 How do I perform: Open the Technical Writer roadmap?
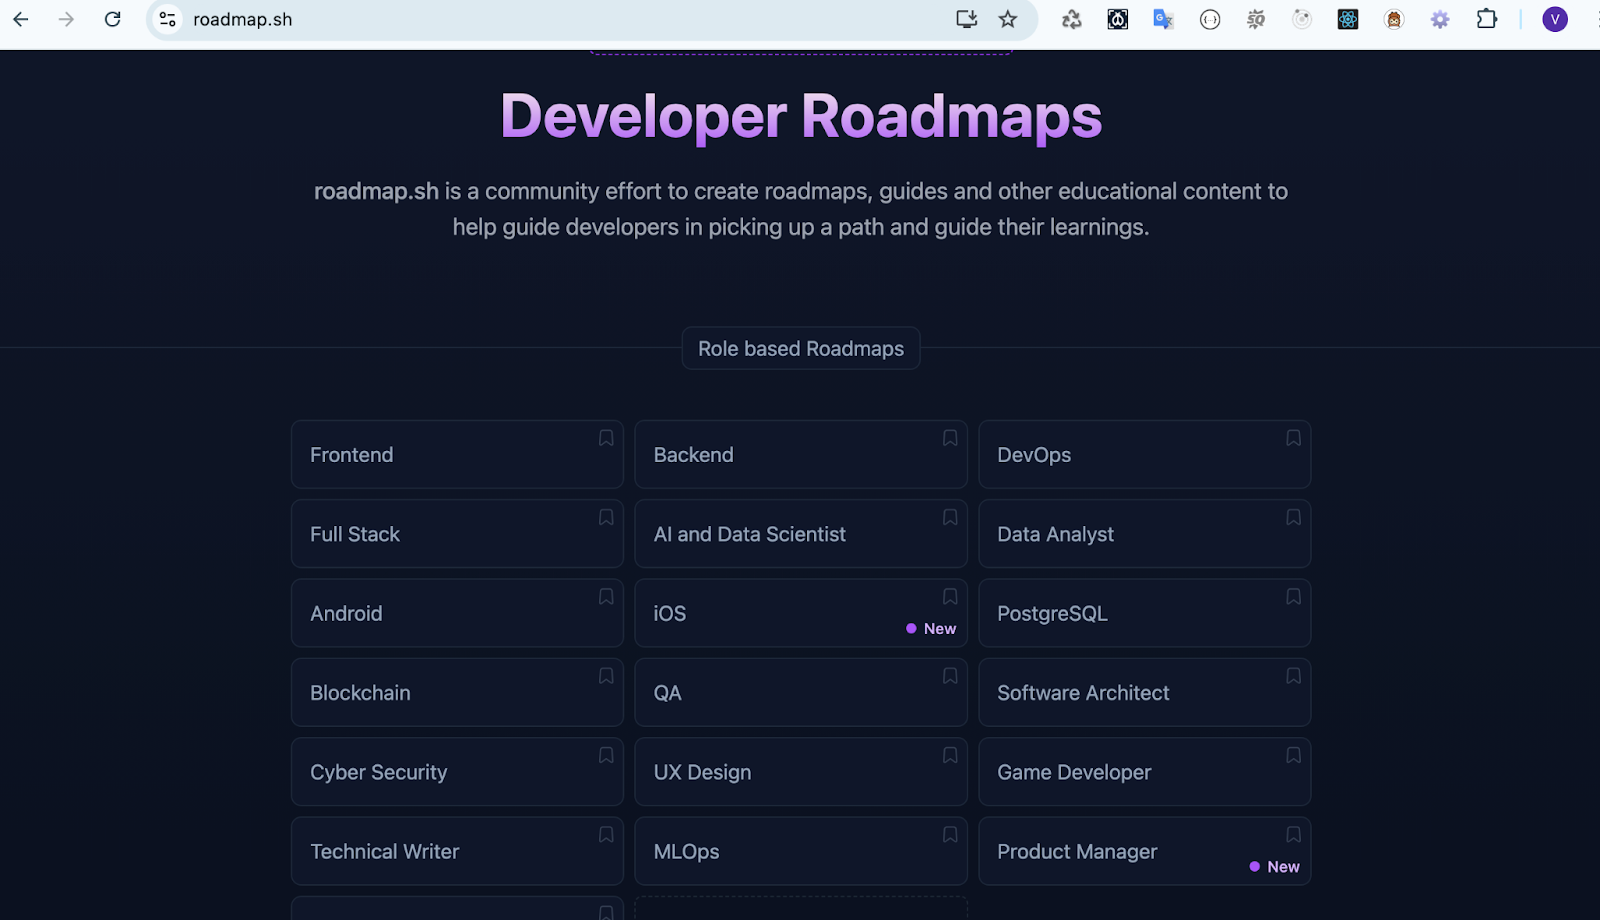tap(457, 851)
